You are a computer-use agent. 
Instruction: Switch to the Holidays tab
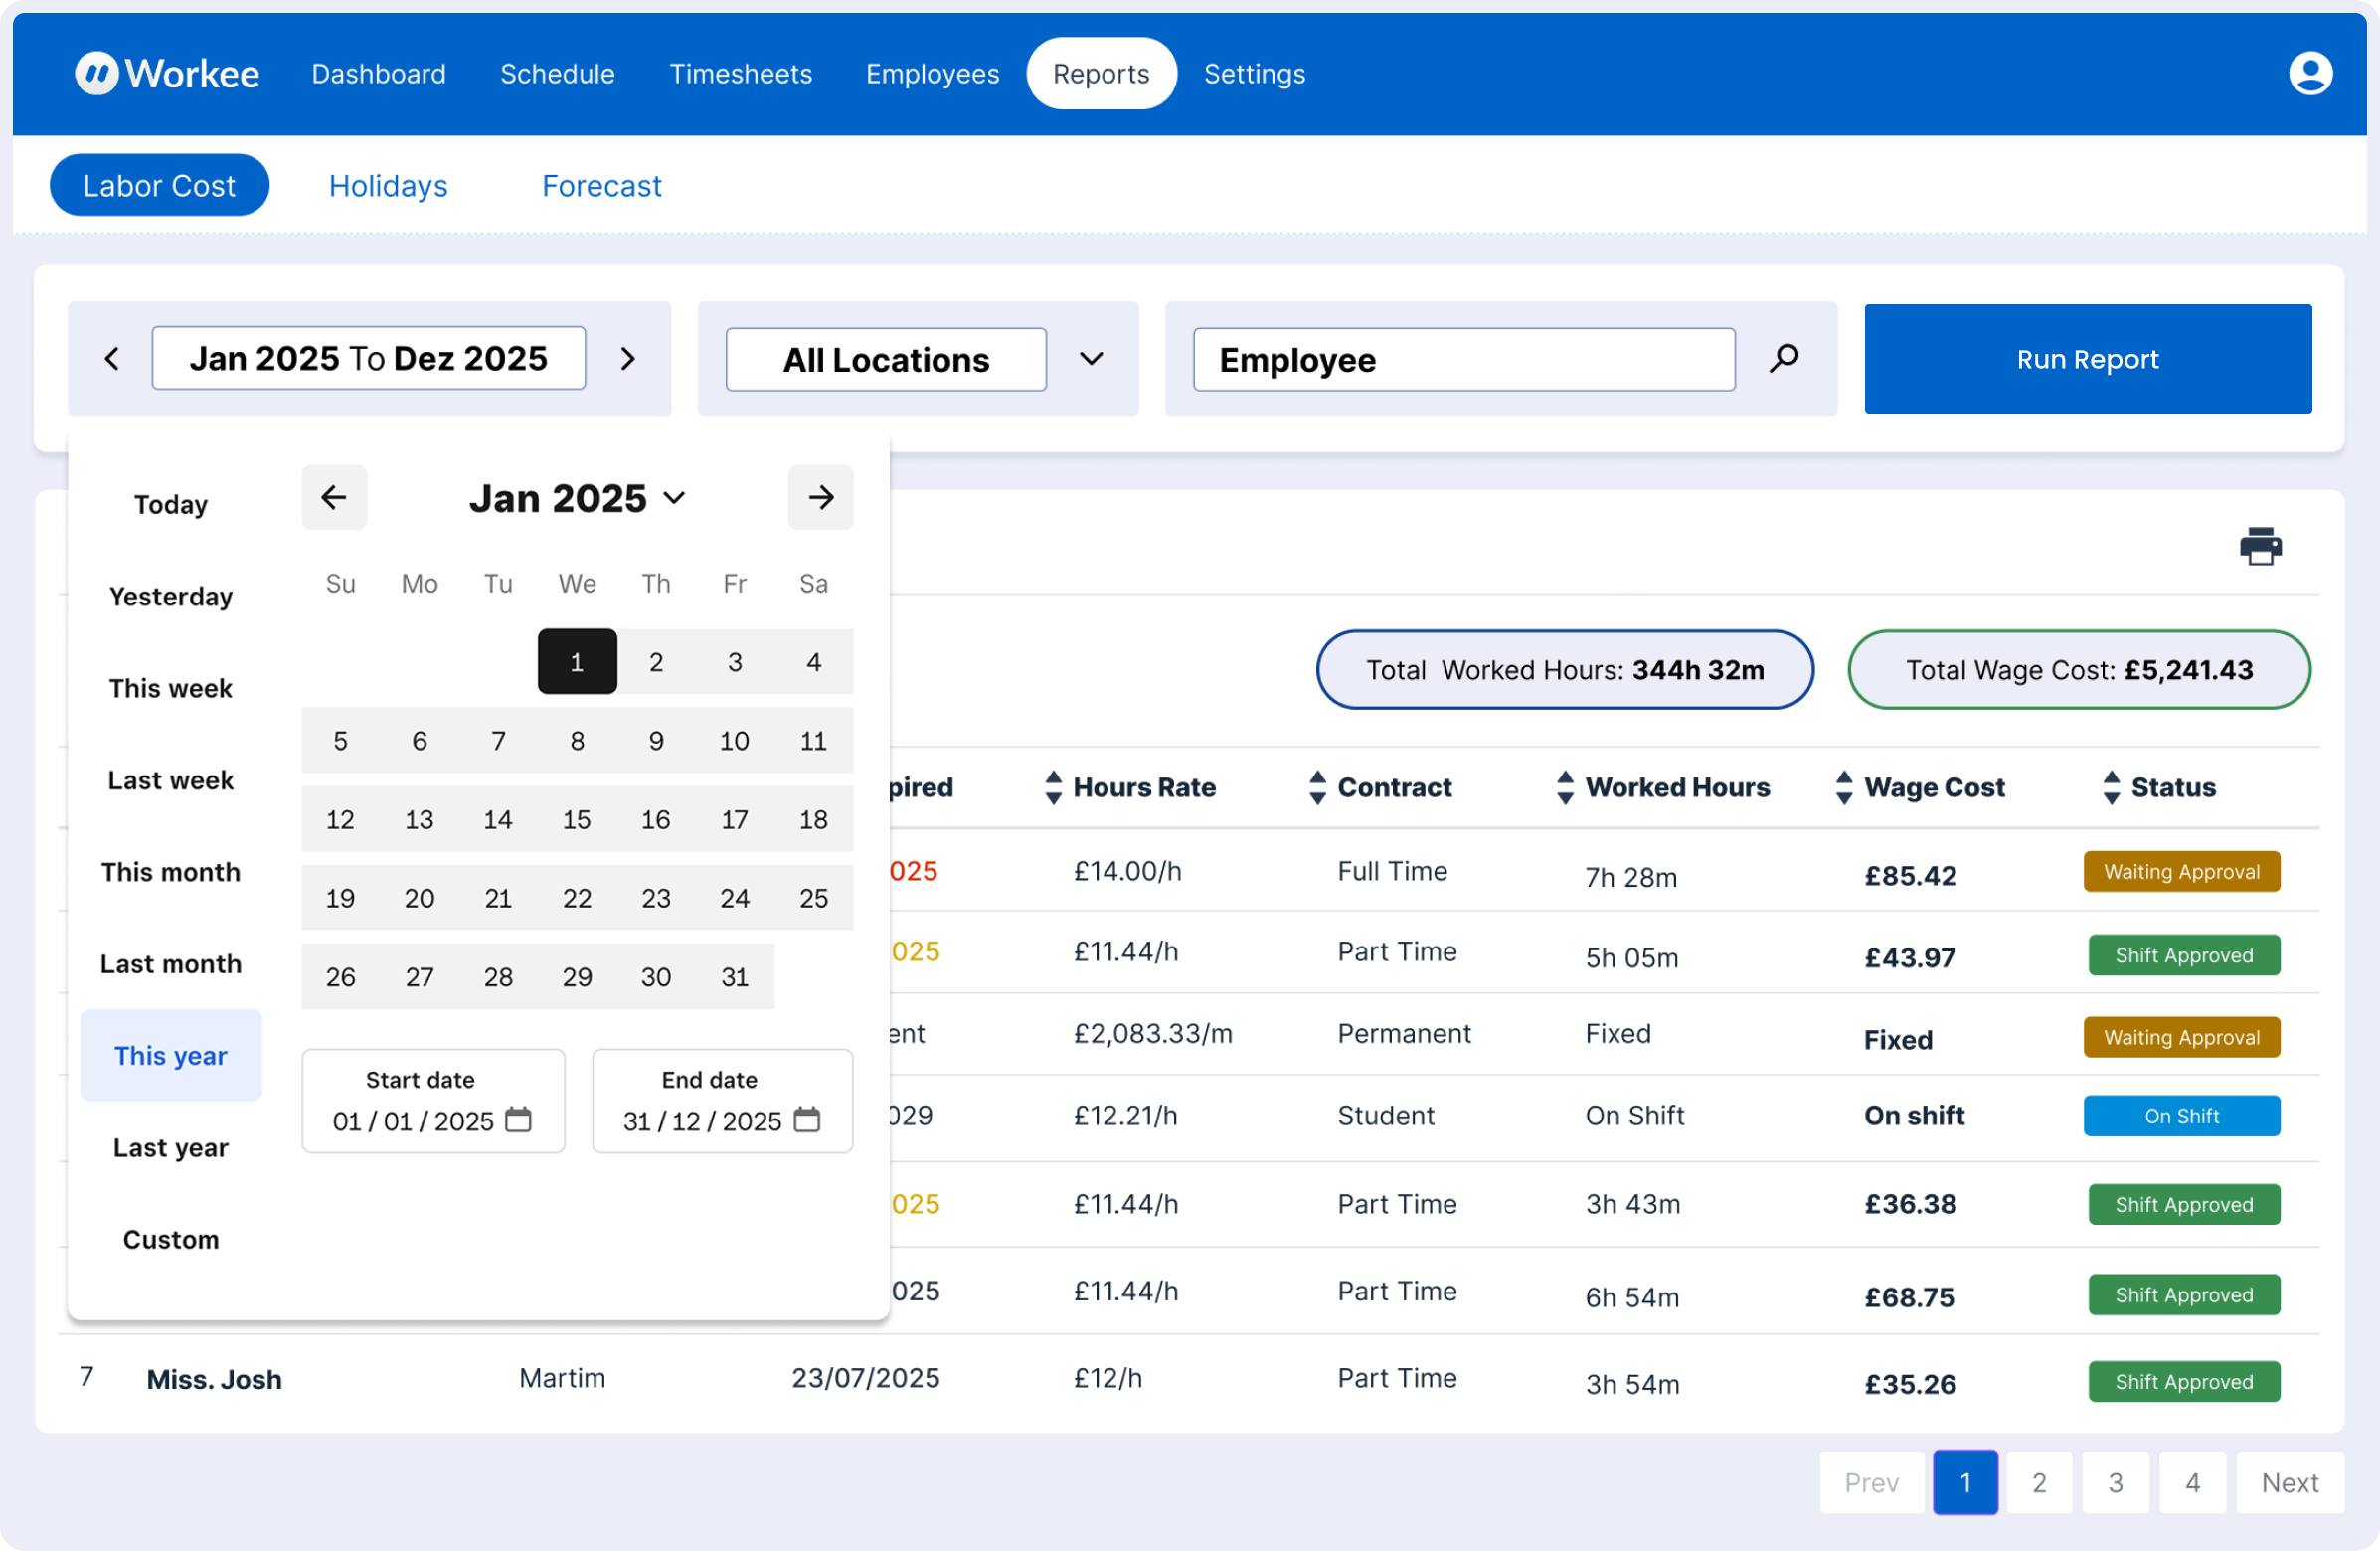click(x=388, y=186)
